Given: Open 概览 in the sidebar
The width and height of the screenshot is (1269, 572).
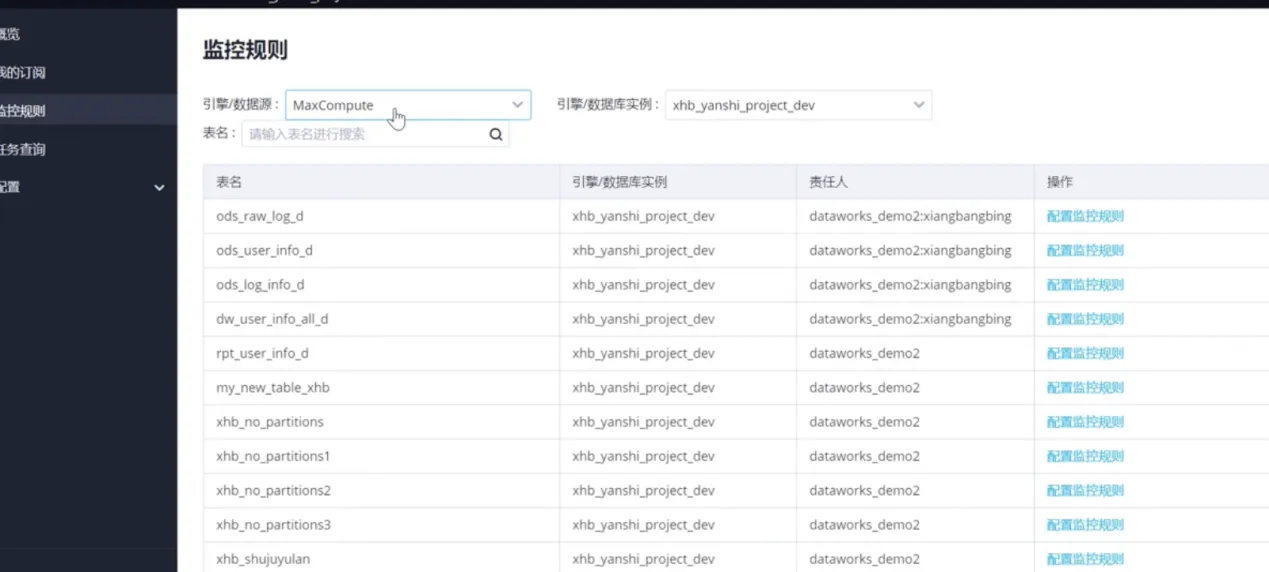Looking at the screenshot, I should point(8,34).
